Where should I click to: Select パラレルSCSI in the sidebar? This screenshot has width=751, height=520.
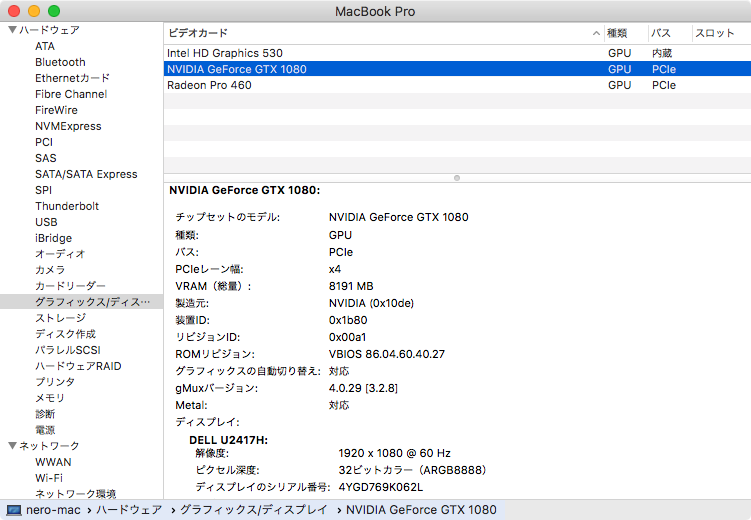[68, 350]
